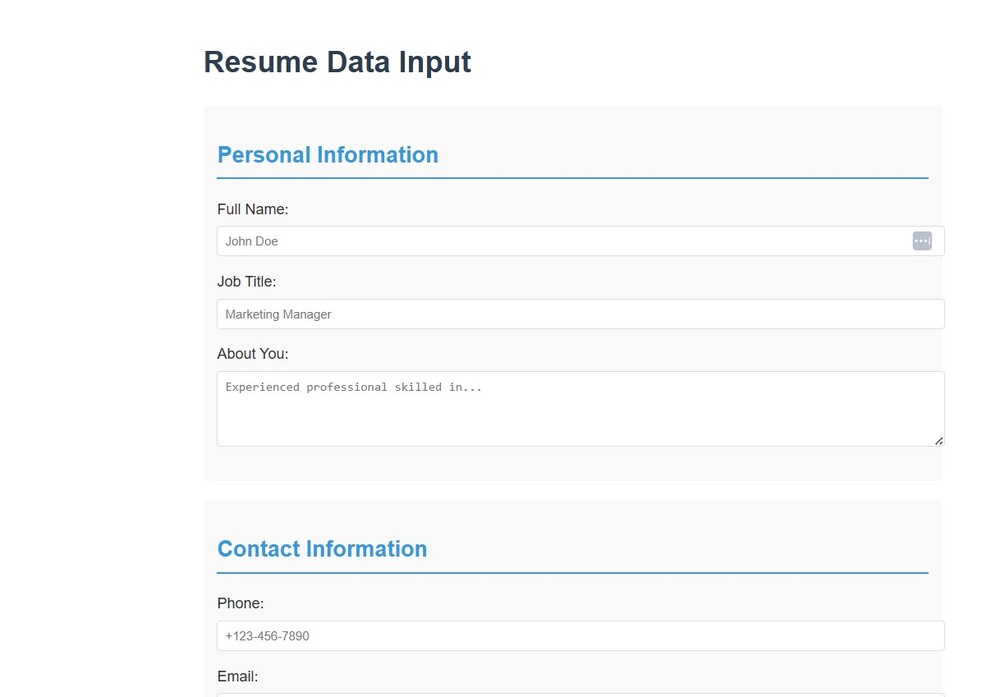Click the "Job Title:" label
The image size is (1005, 697).
tap(246, 282)
